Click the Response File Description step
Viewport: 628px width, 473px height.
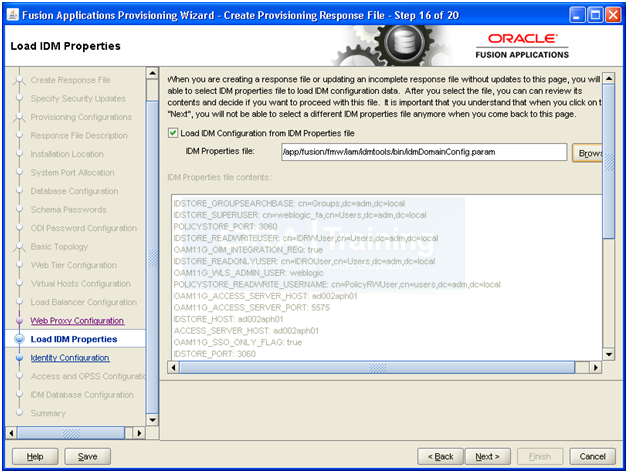pos(79,136)
